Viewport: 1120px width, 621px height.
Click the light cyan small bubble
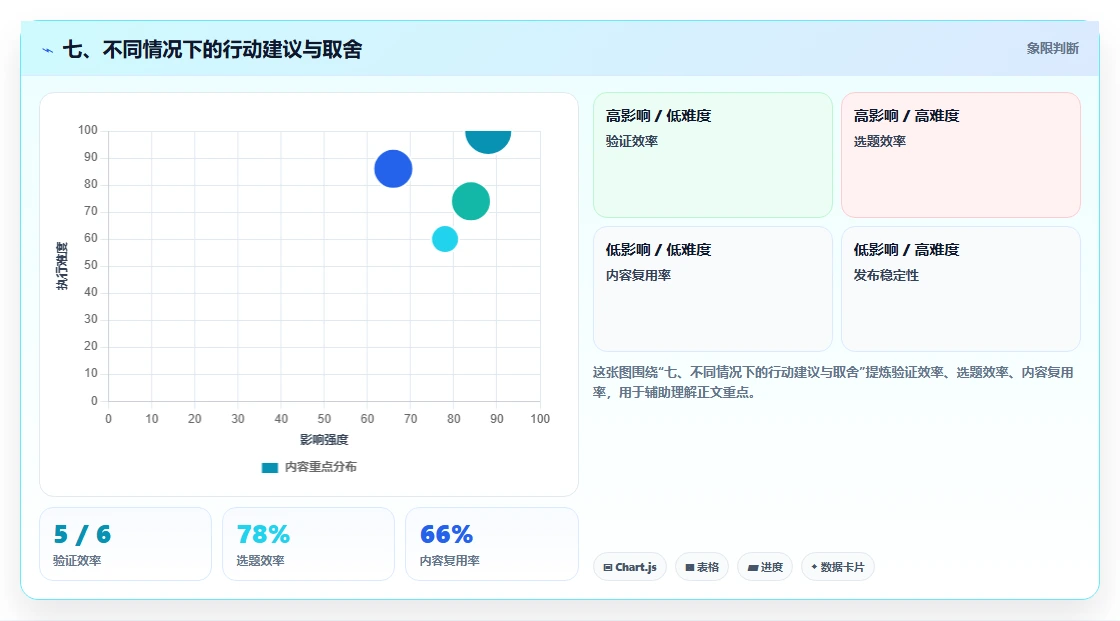pyautogui.click(x=444, y=239)
